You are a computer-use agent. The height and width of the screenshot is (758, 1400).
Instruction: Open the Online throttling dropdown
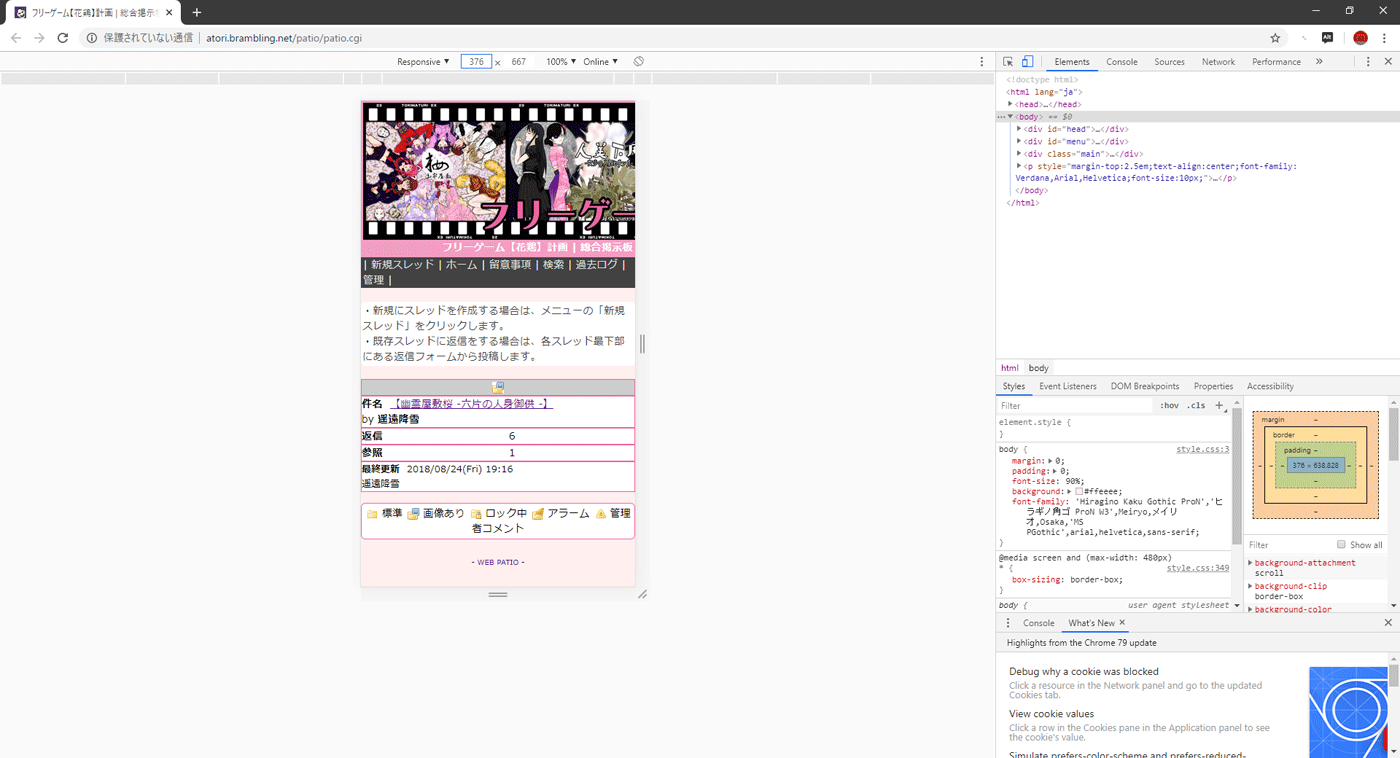601,62
